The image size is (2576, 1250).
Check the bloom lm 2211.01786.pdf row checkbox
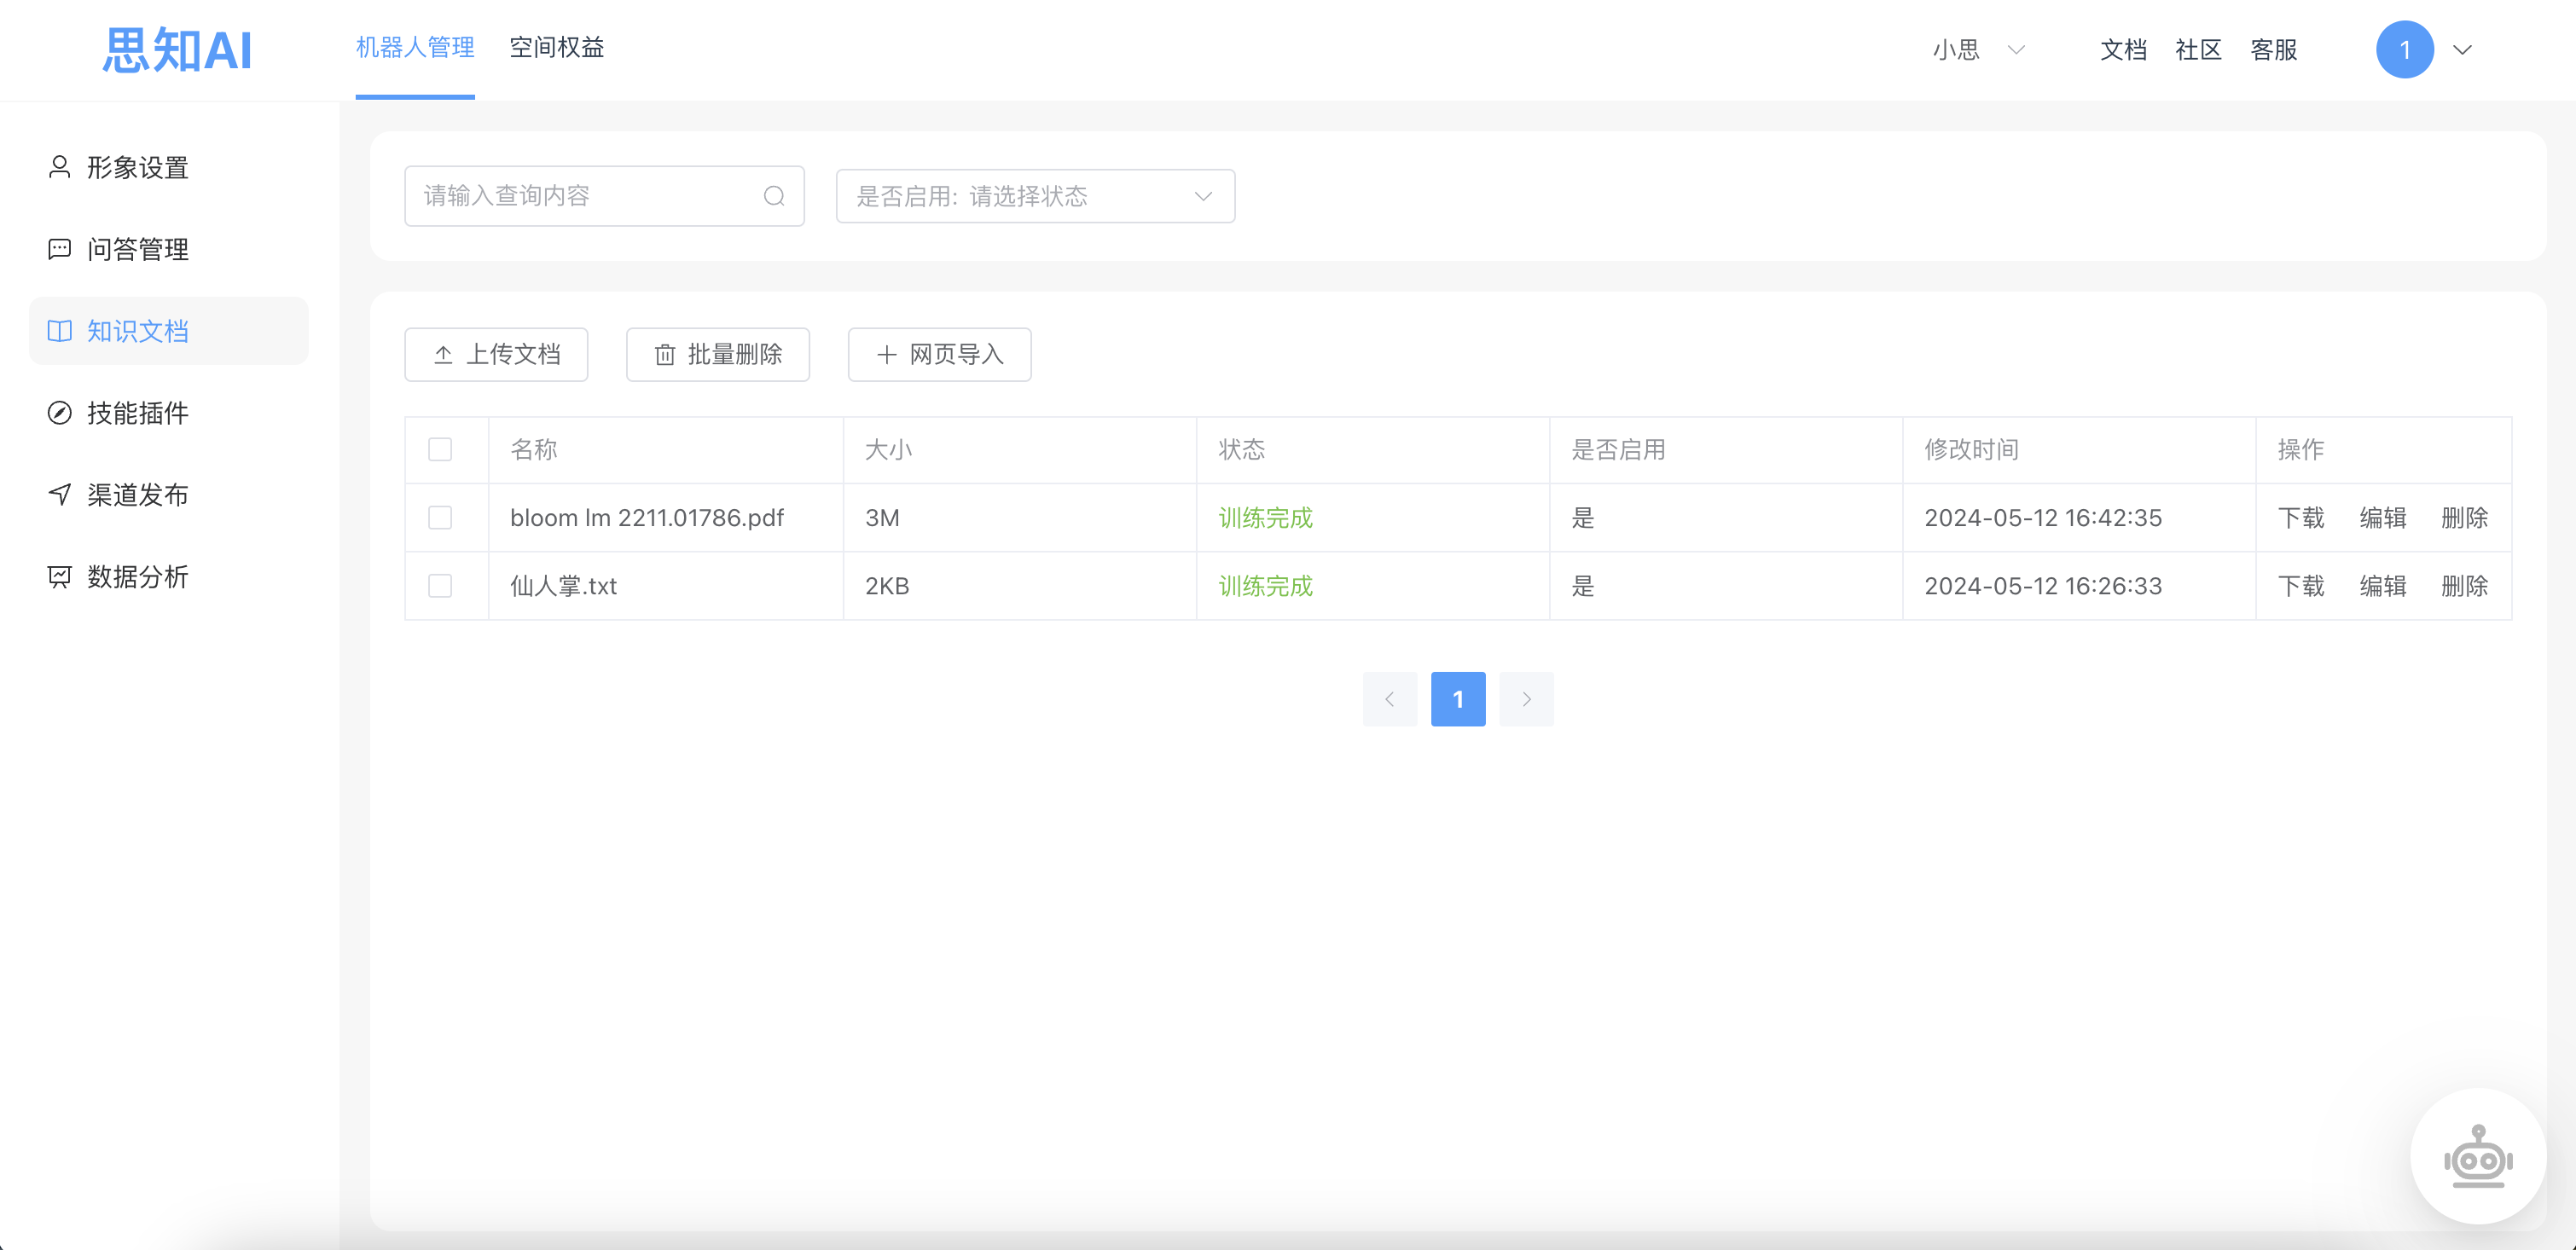440,517
